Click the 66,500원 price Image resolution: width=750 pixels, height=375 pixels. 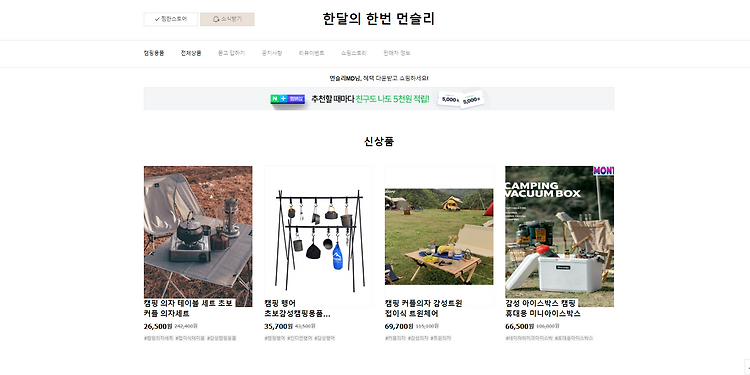coord(519,326)
